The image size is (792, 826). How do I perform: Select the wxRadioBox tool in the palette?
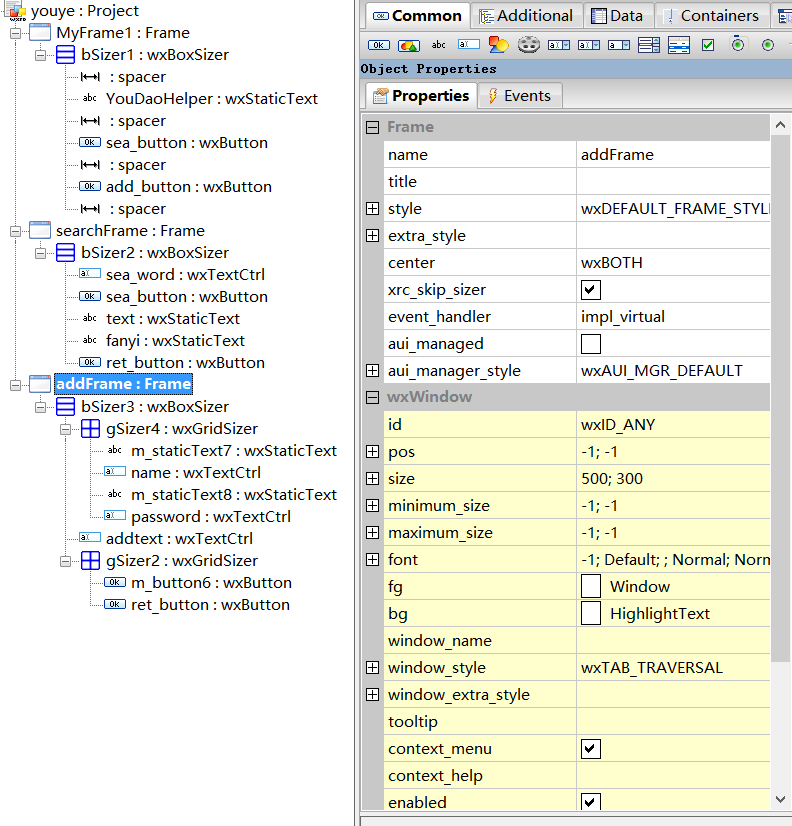click(738, 45)
